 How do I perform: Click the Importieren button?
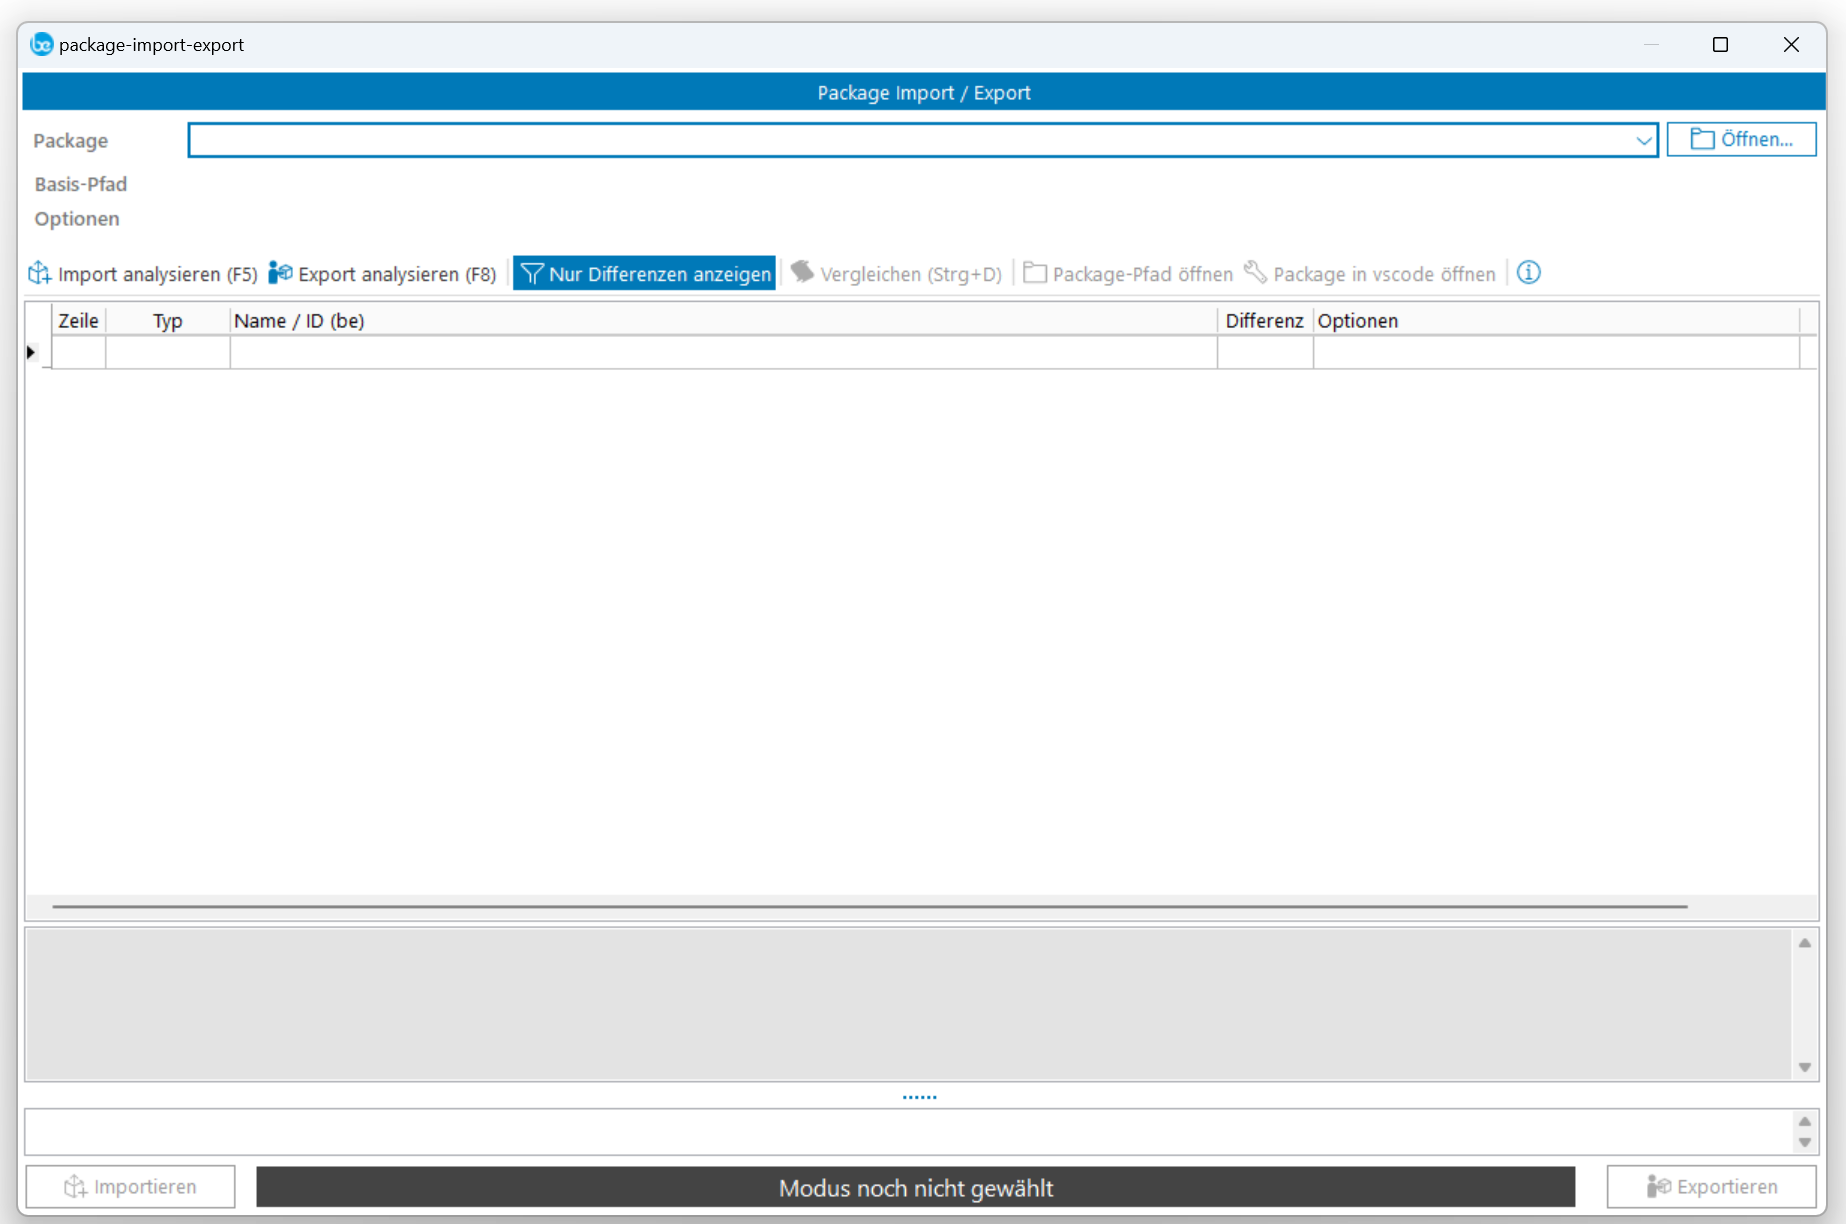pos(131,1186)
